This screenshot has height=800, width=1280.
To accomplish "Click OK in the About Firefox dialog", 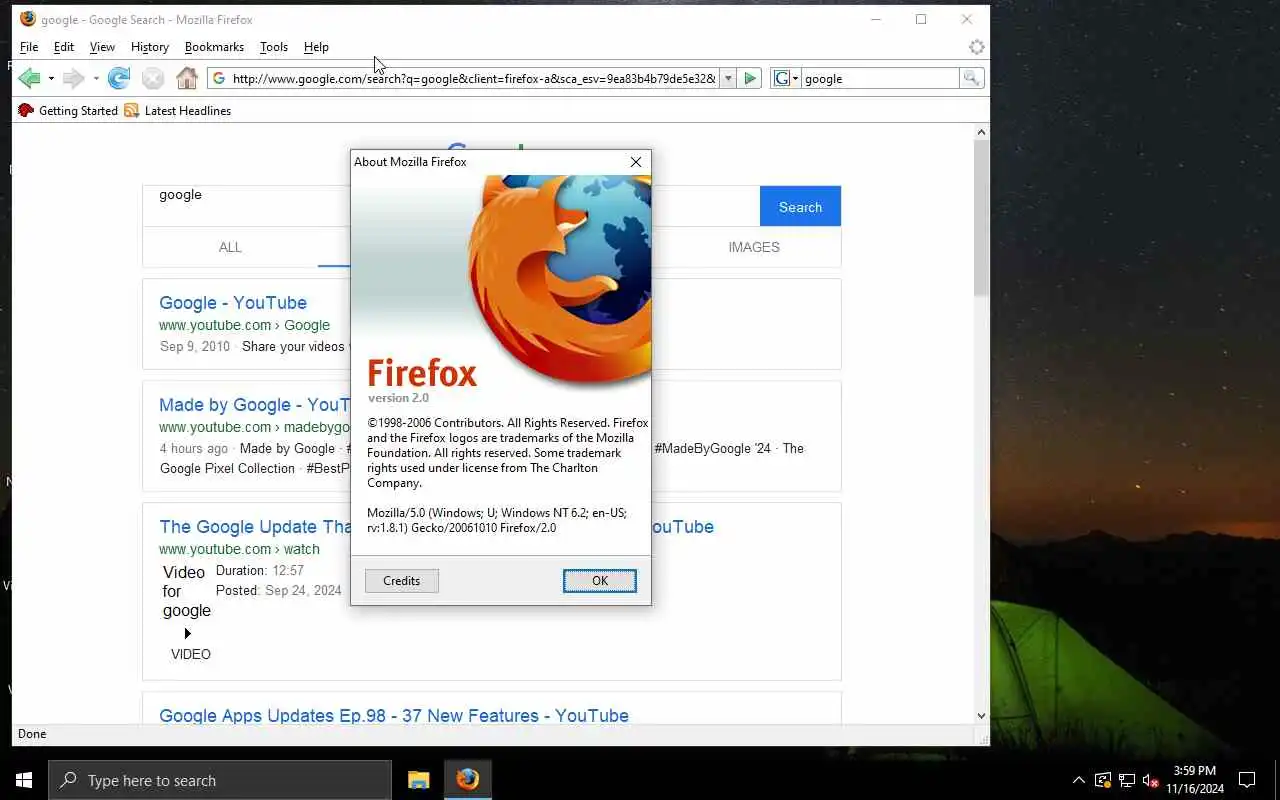I will coord(600,581).
